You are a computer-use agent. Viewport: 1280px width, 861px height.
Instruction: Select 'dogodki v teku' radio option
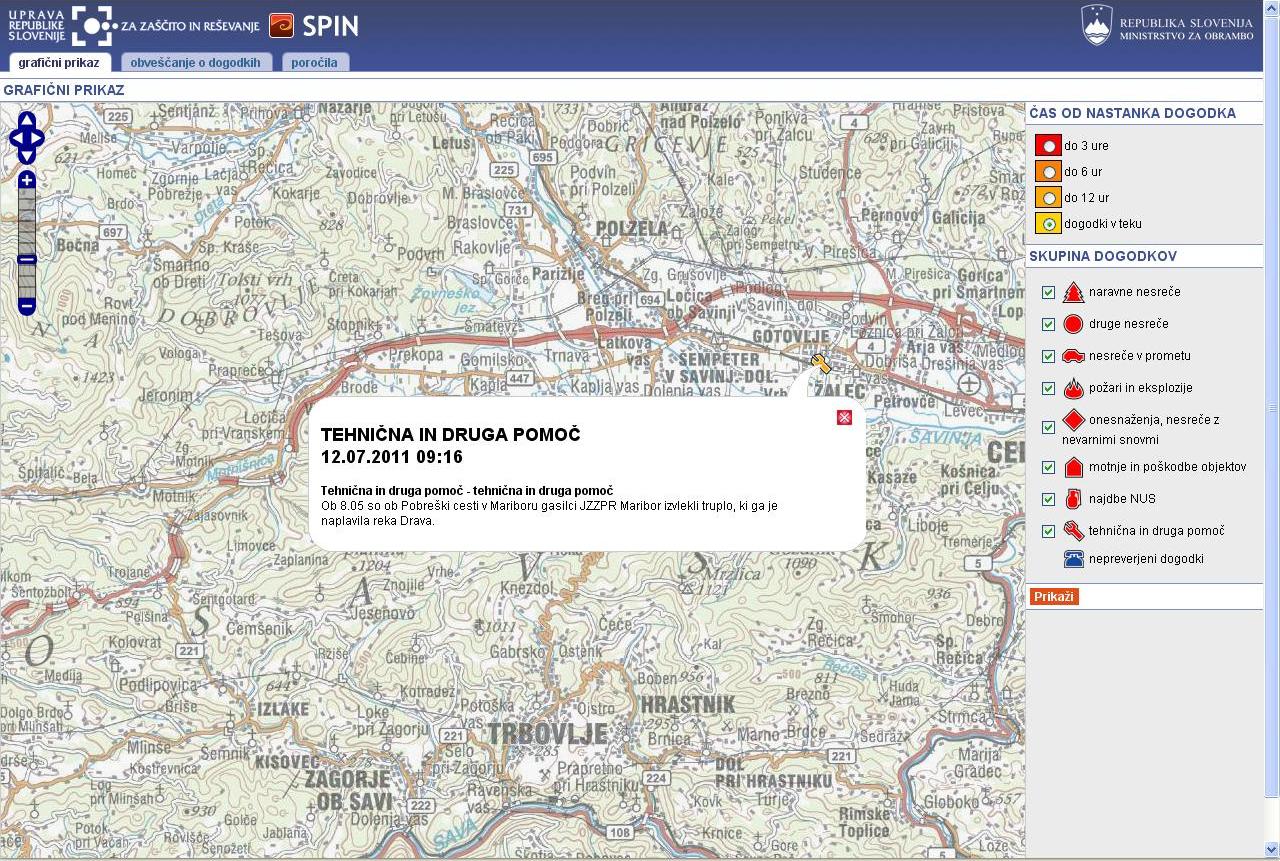[1048, 224]
